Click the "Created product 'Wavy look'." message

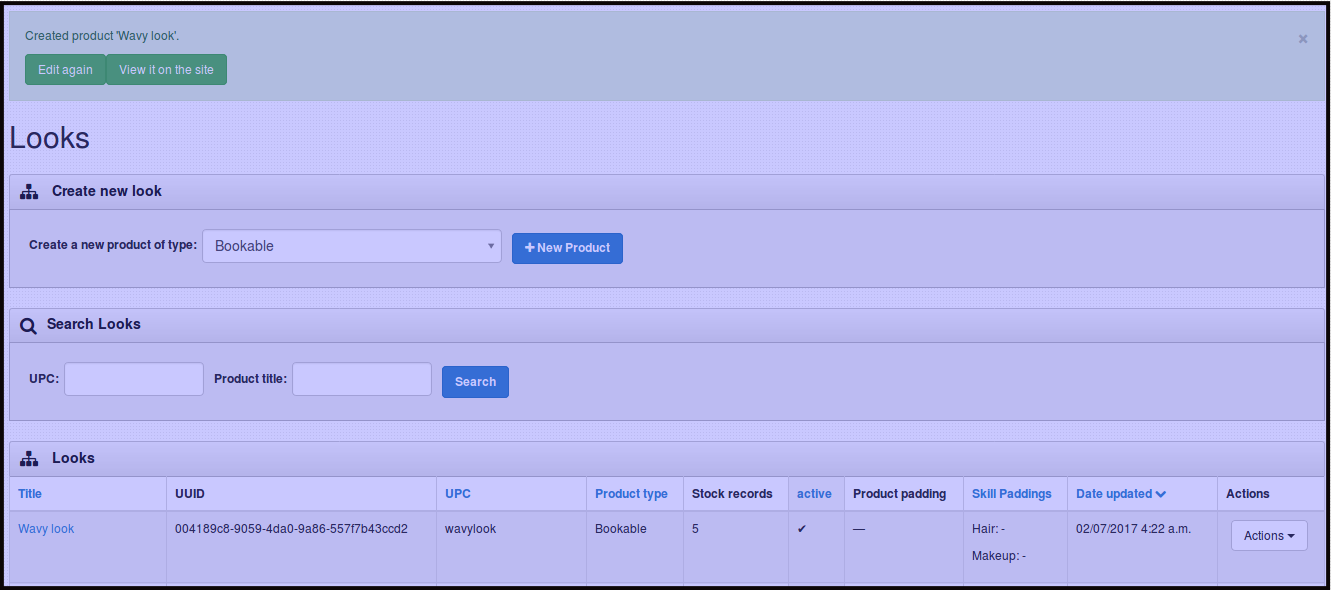point(102,36)
